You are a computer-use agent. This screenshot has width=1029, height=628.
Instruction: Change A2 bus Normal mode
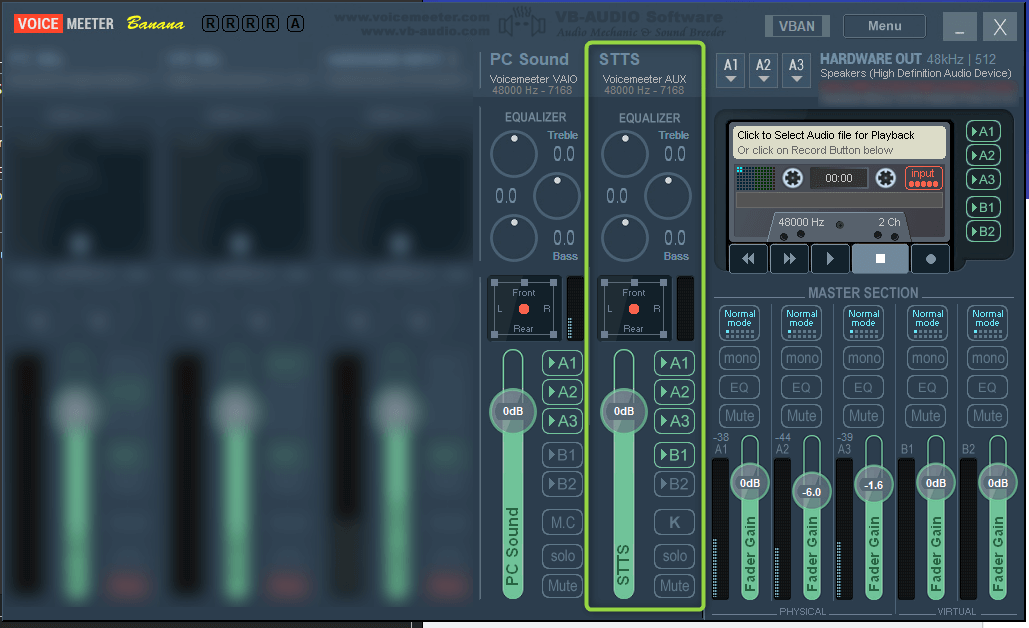click(x=801, y=322)
